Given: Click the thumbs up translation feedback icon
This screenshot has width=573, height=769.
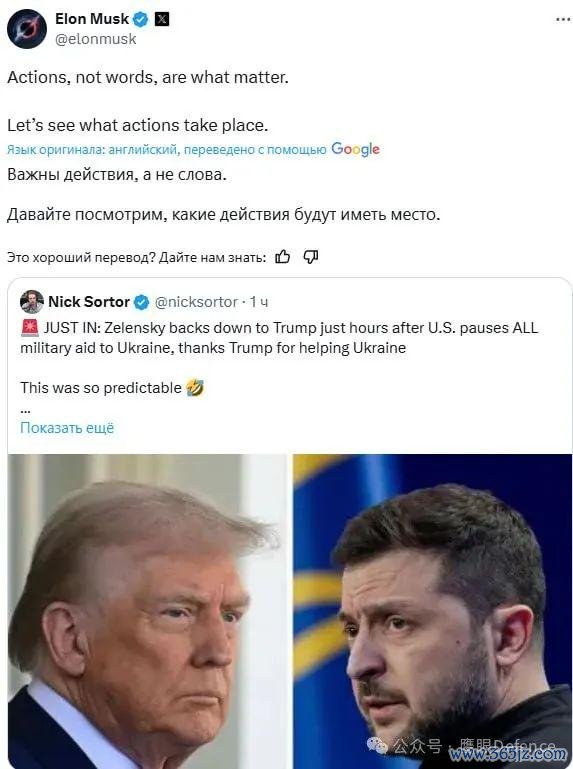Looking at the screenshot, I should pos(283,256).
